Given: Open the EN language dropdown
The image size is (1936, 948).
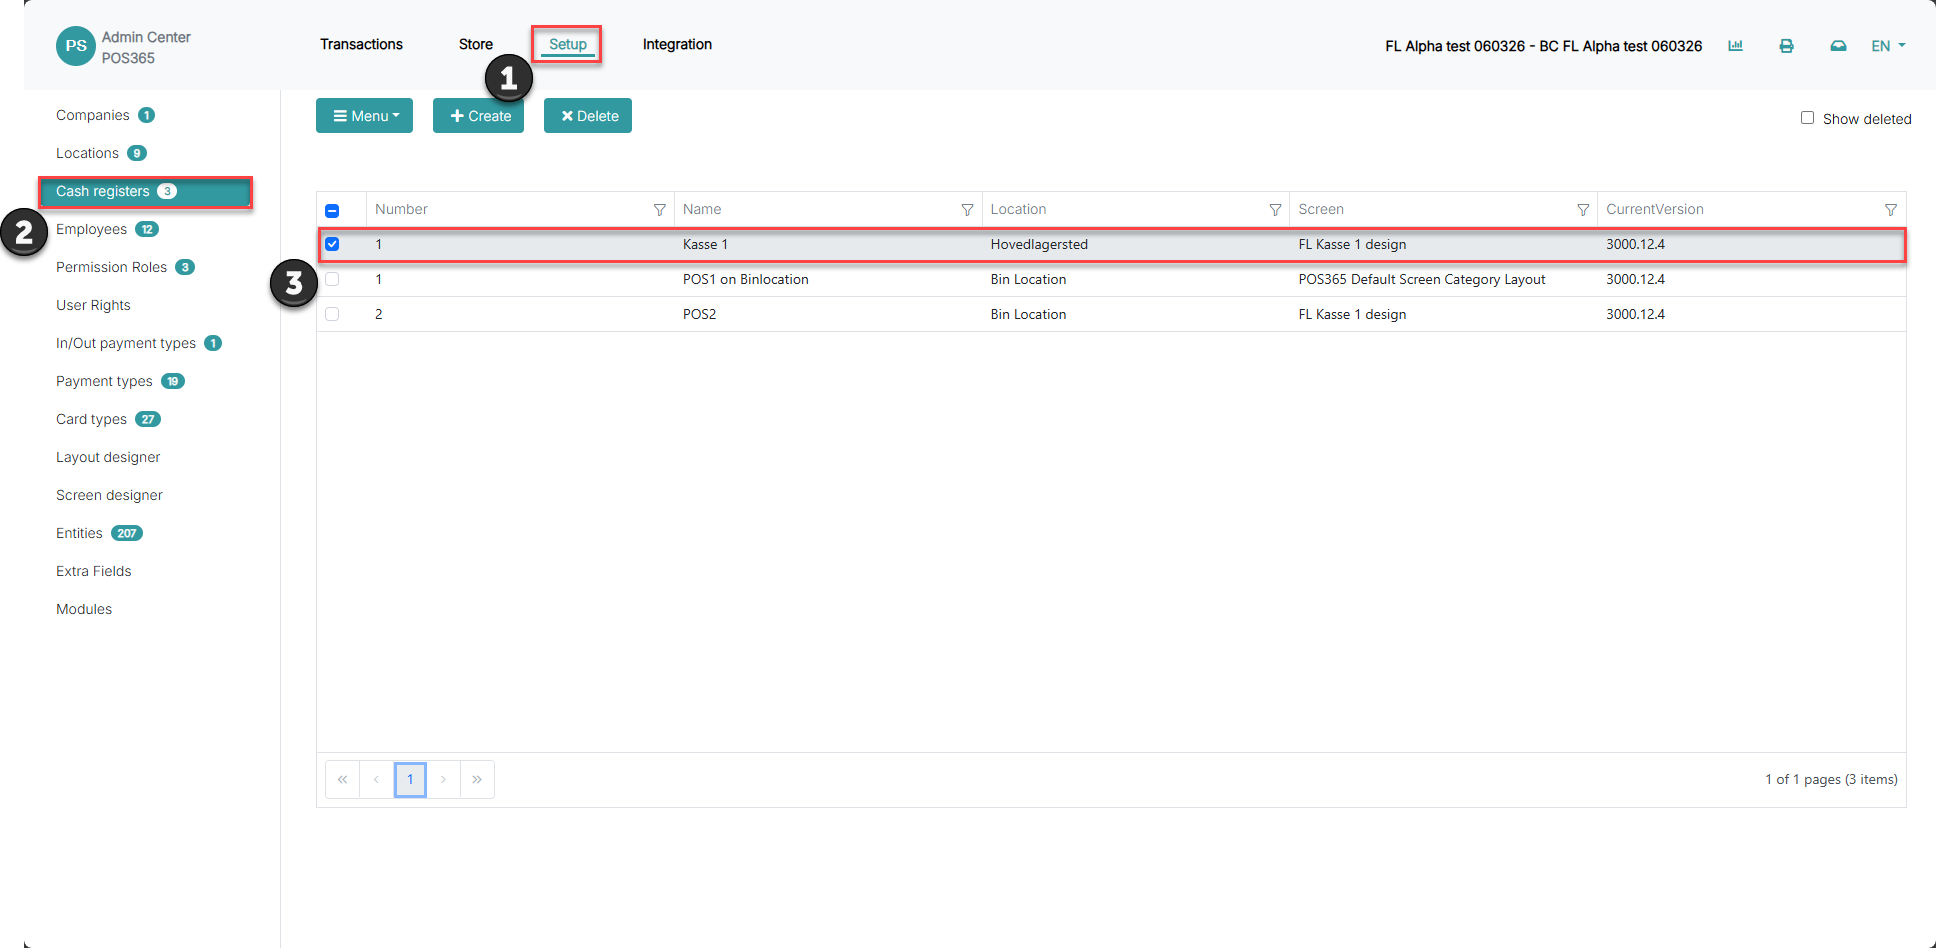Looking at the screenshot, I should pyautogui.click(x=1888, y=46).
